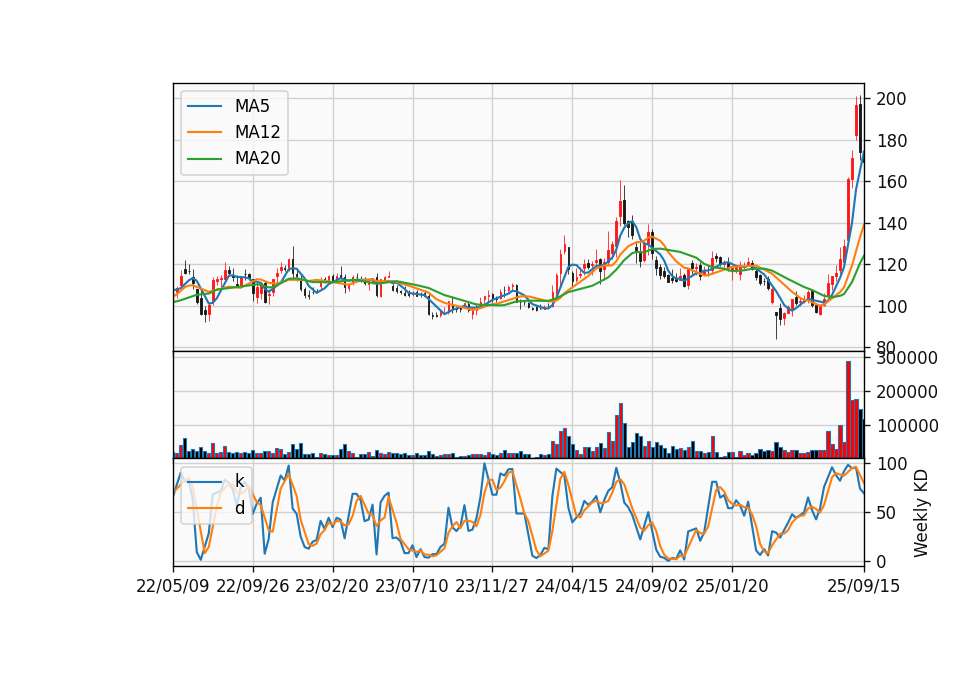Click the 50 tick on KD axis
Image resolution: width=960 pixels, height=690 pixels.
887,512
